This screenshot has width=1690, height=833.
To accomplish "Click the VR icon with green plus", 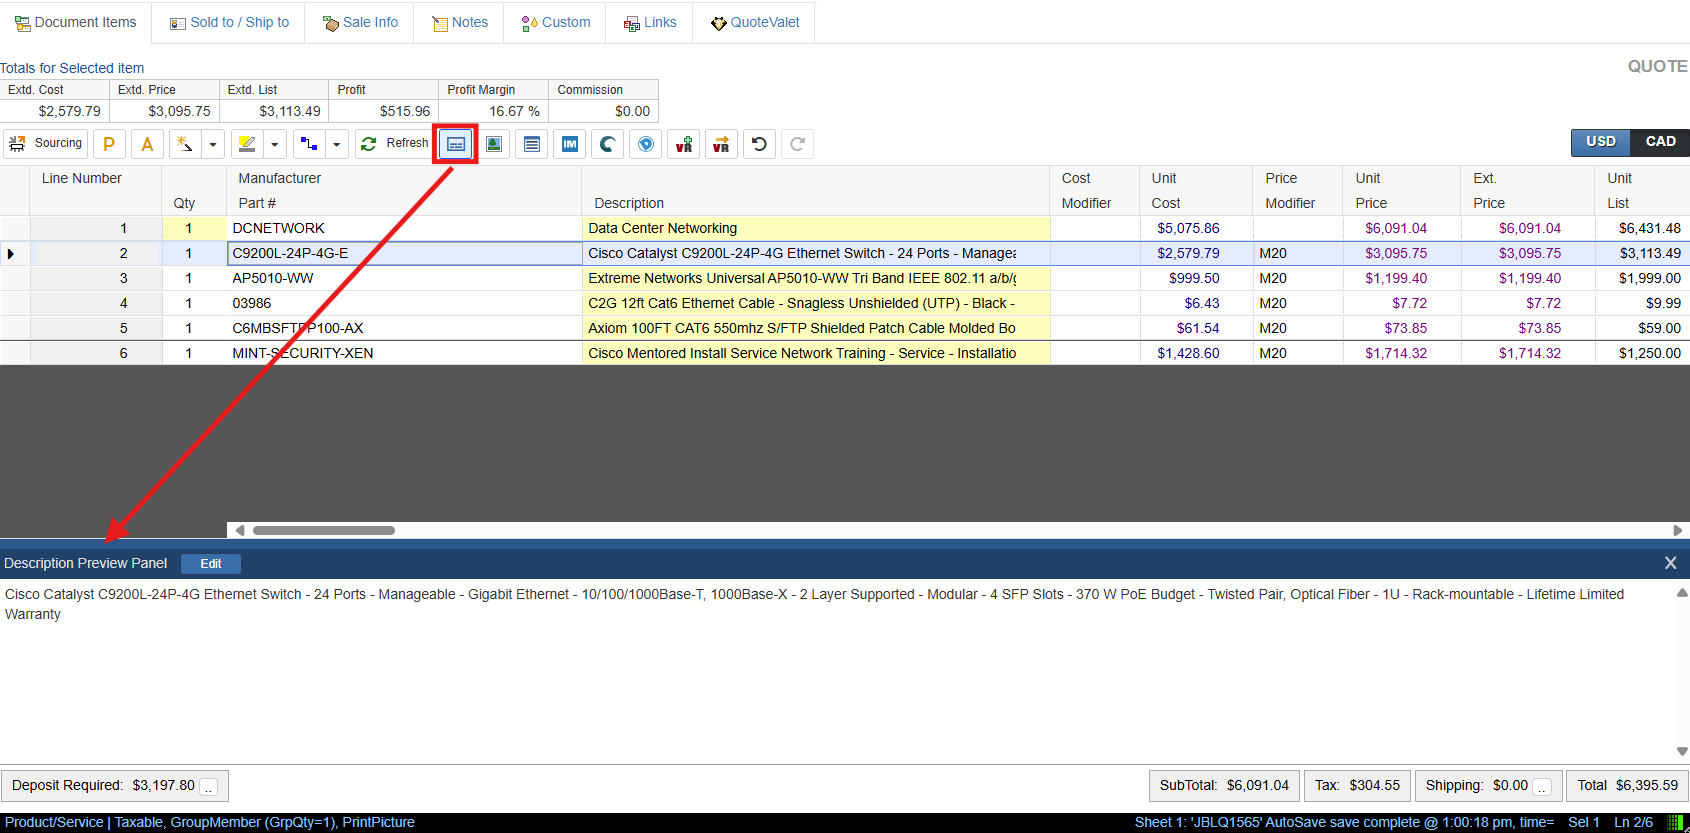I will pos(683,144).
